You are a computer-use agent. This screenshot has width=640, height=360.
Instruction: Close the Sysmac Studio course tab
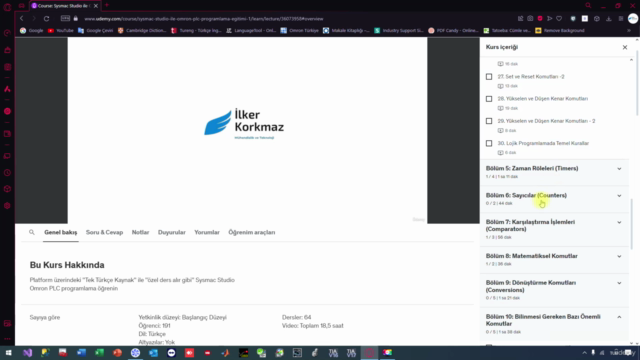click(x=96, y=6)
